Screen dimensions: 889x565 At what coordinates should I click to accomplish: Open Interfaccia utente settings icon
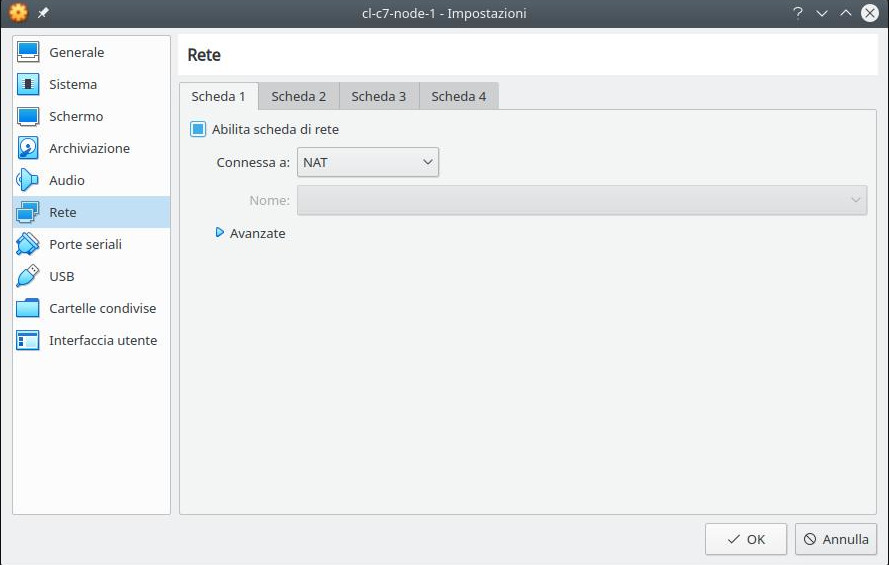[x=28, y=340]
